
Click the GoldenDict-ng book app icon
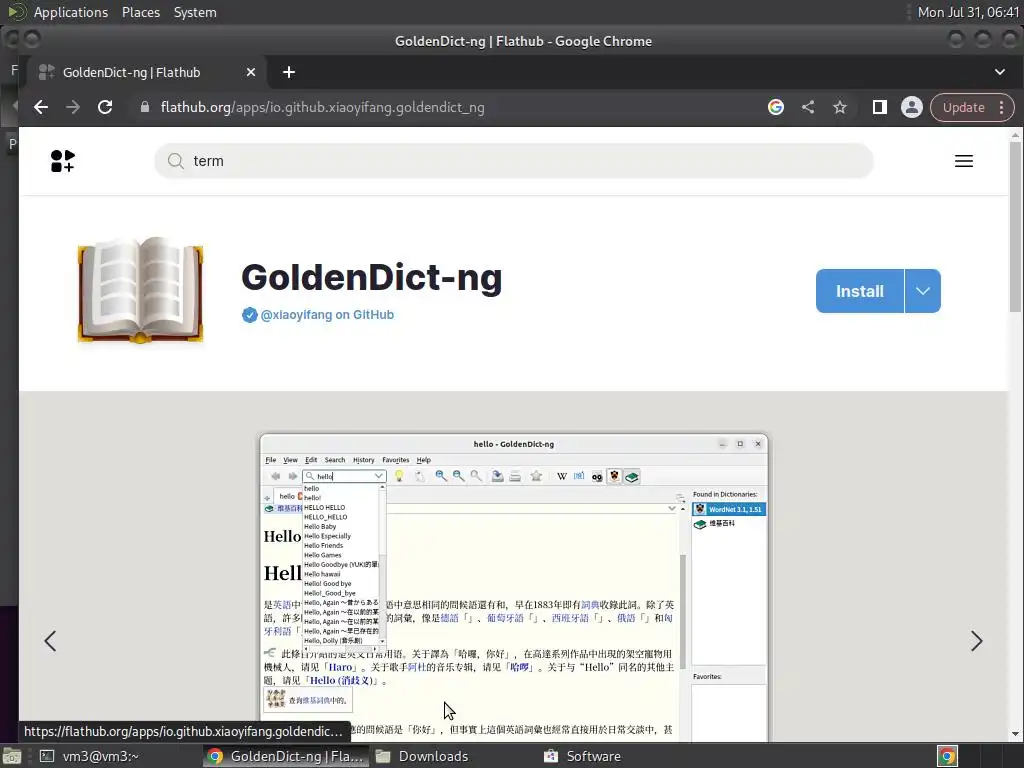click(x=140, y=291)
